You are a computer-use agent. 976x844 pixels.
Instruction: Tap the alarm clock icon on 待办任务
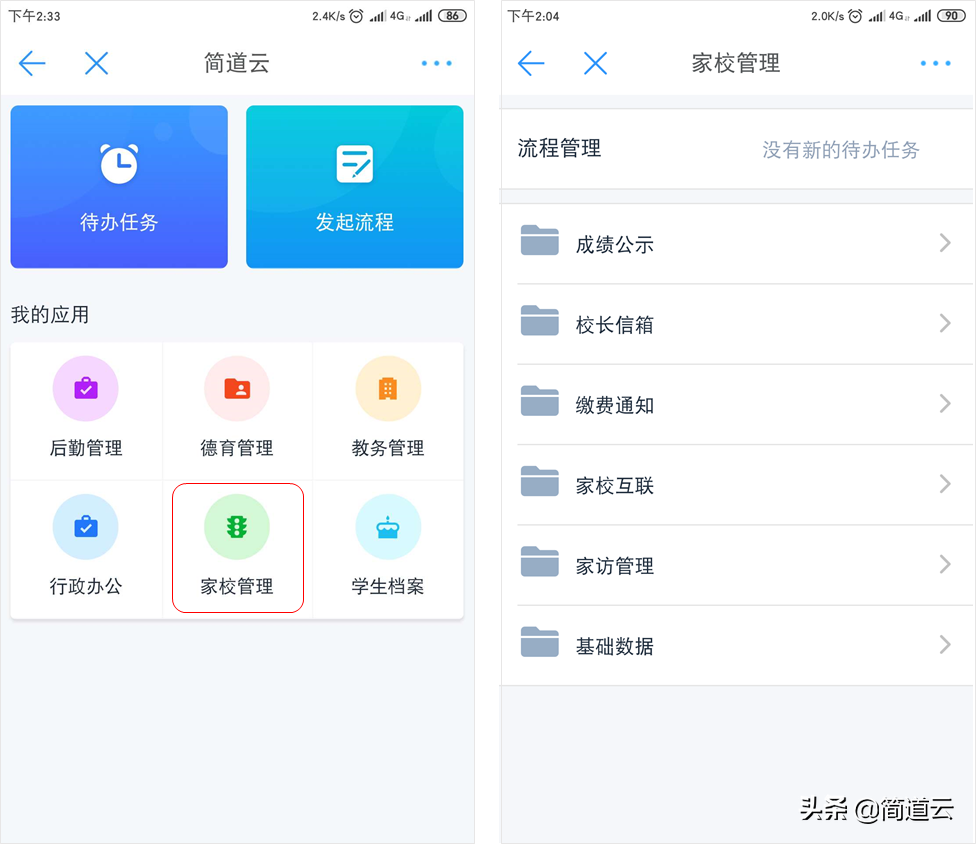119,164
